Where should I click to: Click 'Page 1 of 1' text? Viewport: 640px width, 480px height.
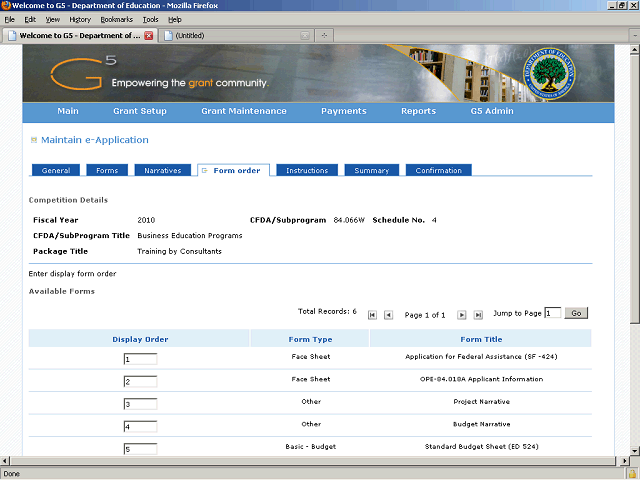pos(424,315)
